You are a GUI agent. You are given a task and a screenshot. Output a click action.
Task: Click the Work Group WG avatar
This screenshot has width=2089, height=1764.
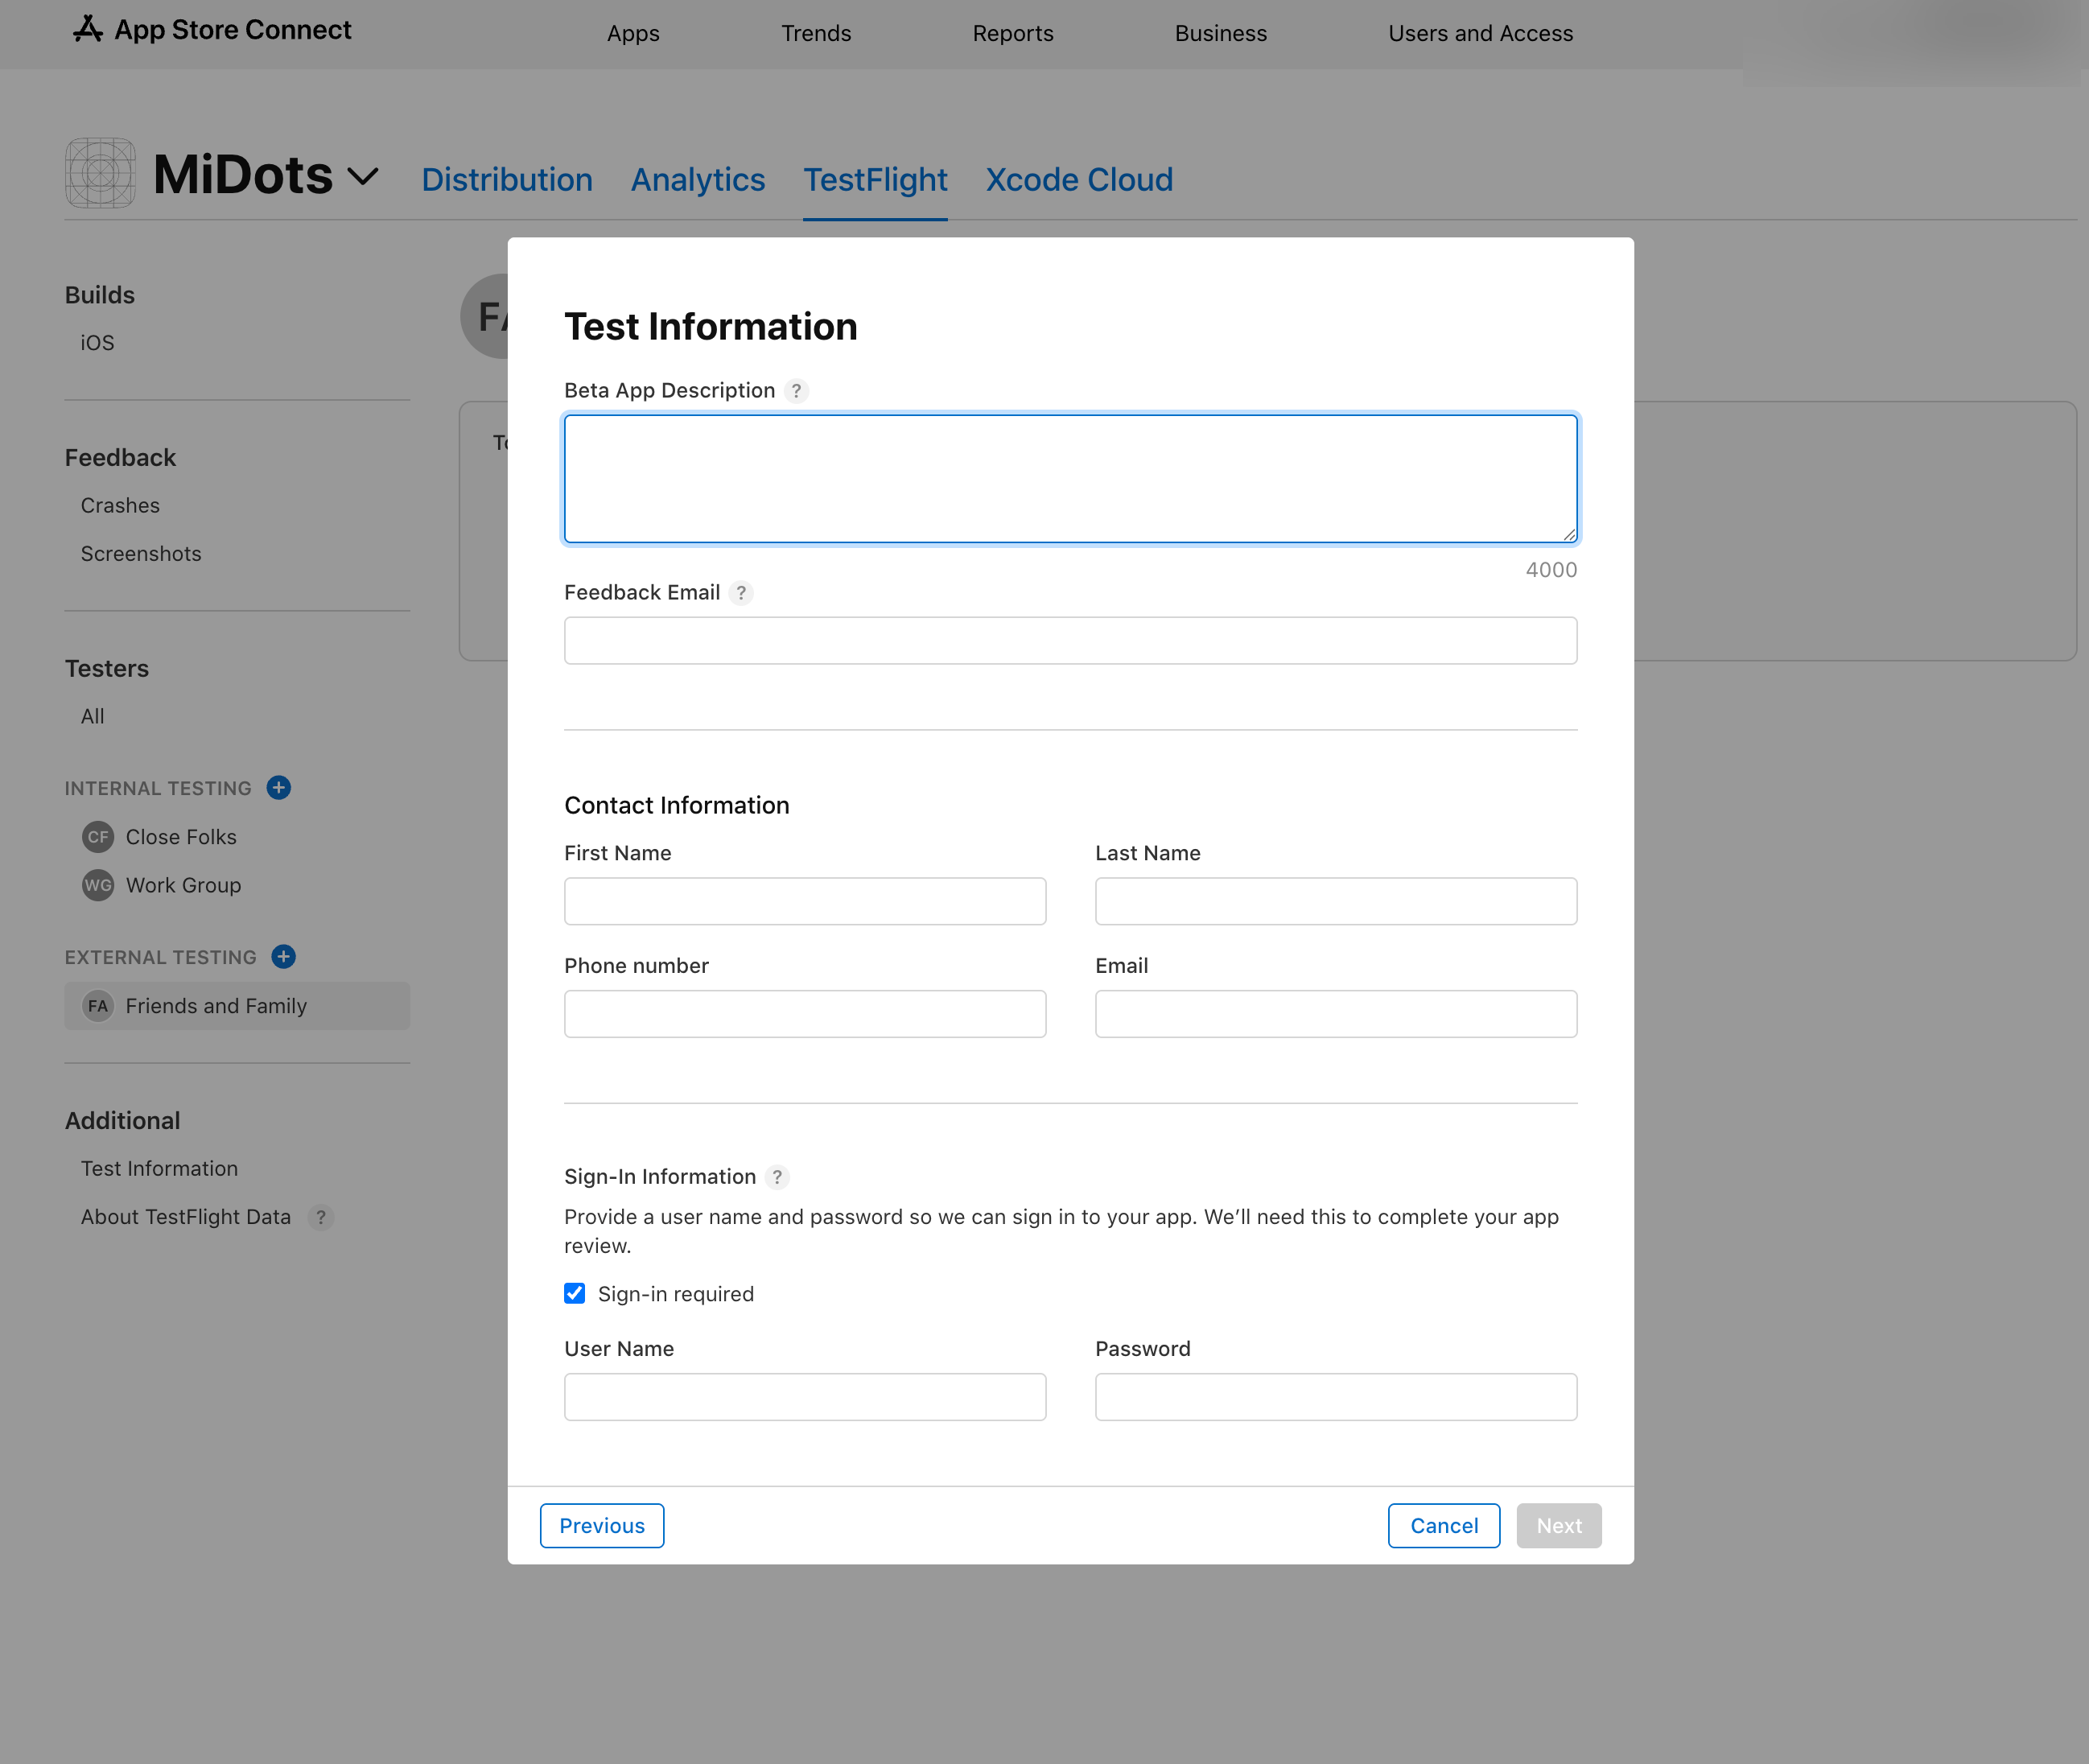pyautogui.click(x=98, y=885)
